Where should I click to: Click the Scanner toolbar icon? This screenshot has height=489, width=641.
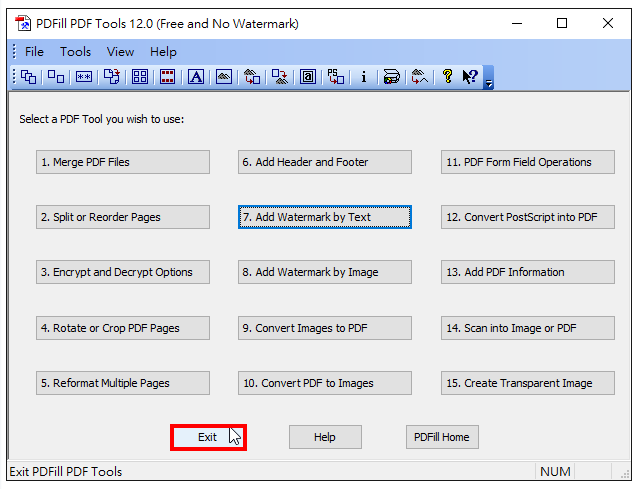391,76
